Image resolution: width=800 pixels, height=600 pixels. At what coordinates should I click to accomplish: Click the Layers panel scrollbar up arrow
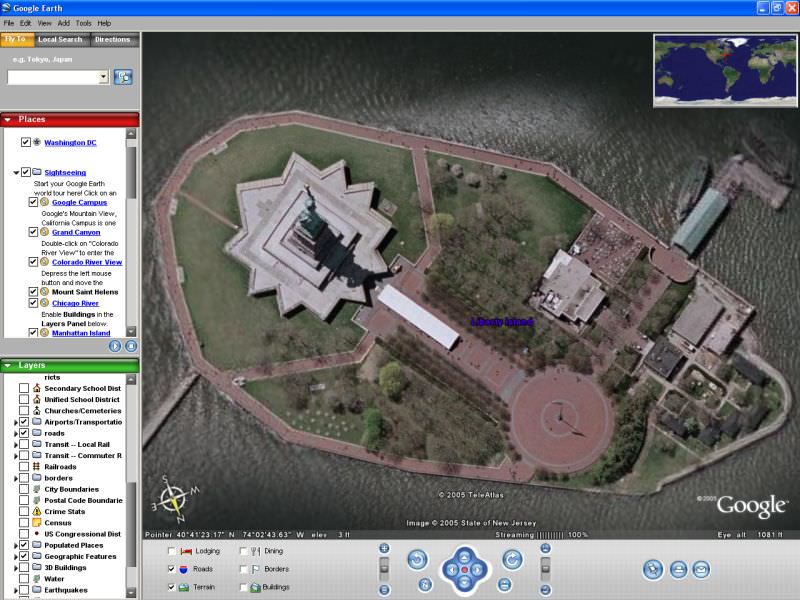pos(131,380)
